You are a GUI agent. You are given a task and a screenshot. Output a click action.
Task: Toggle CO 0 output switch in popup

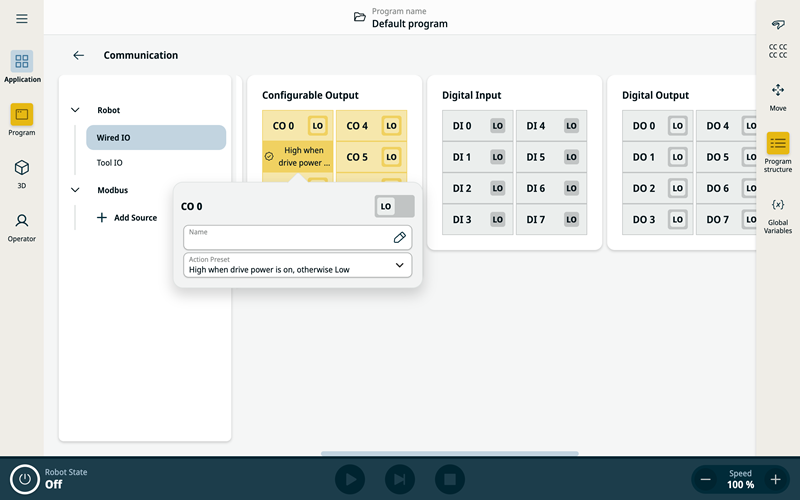pyautogui.click(x=393, y=206)
